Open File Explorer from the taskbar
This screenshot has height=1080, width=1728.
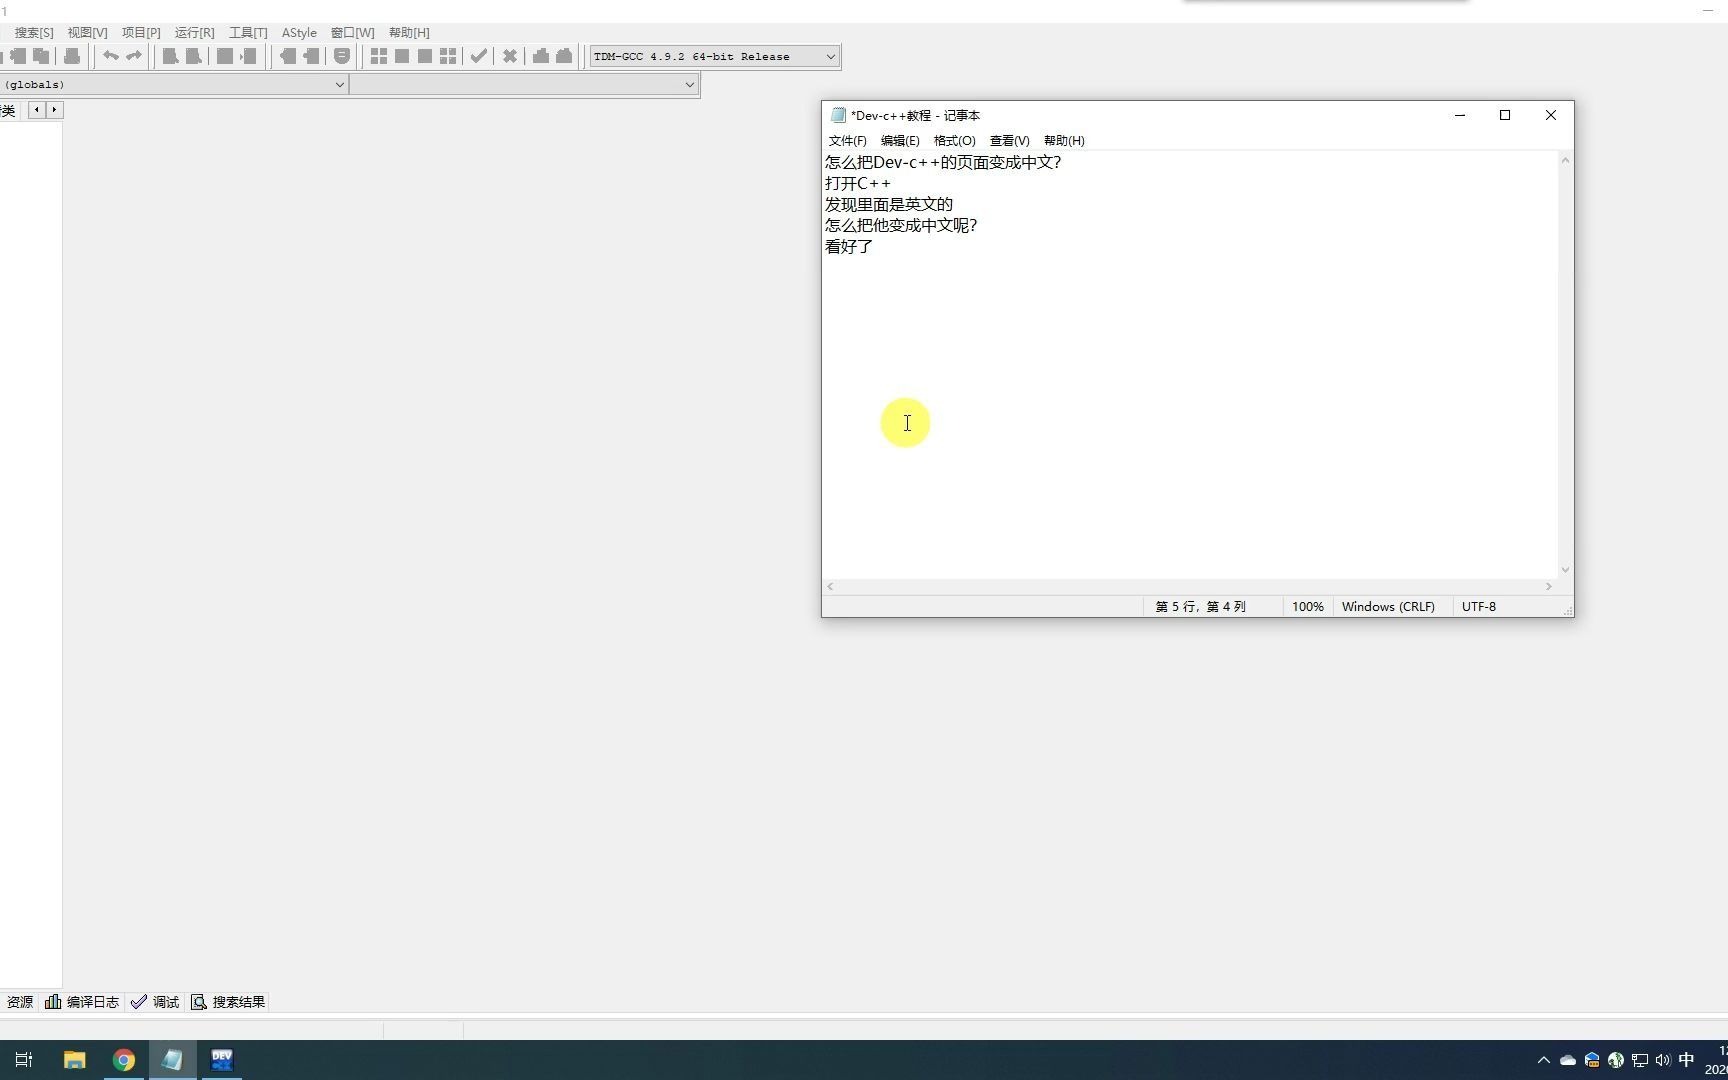(74, 1060)
